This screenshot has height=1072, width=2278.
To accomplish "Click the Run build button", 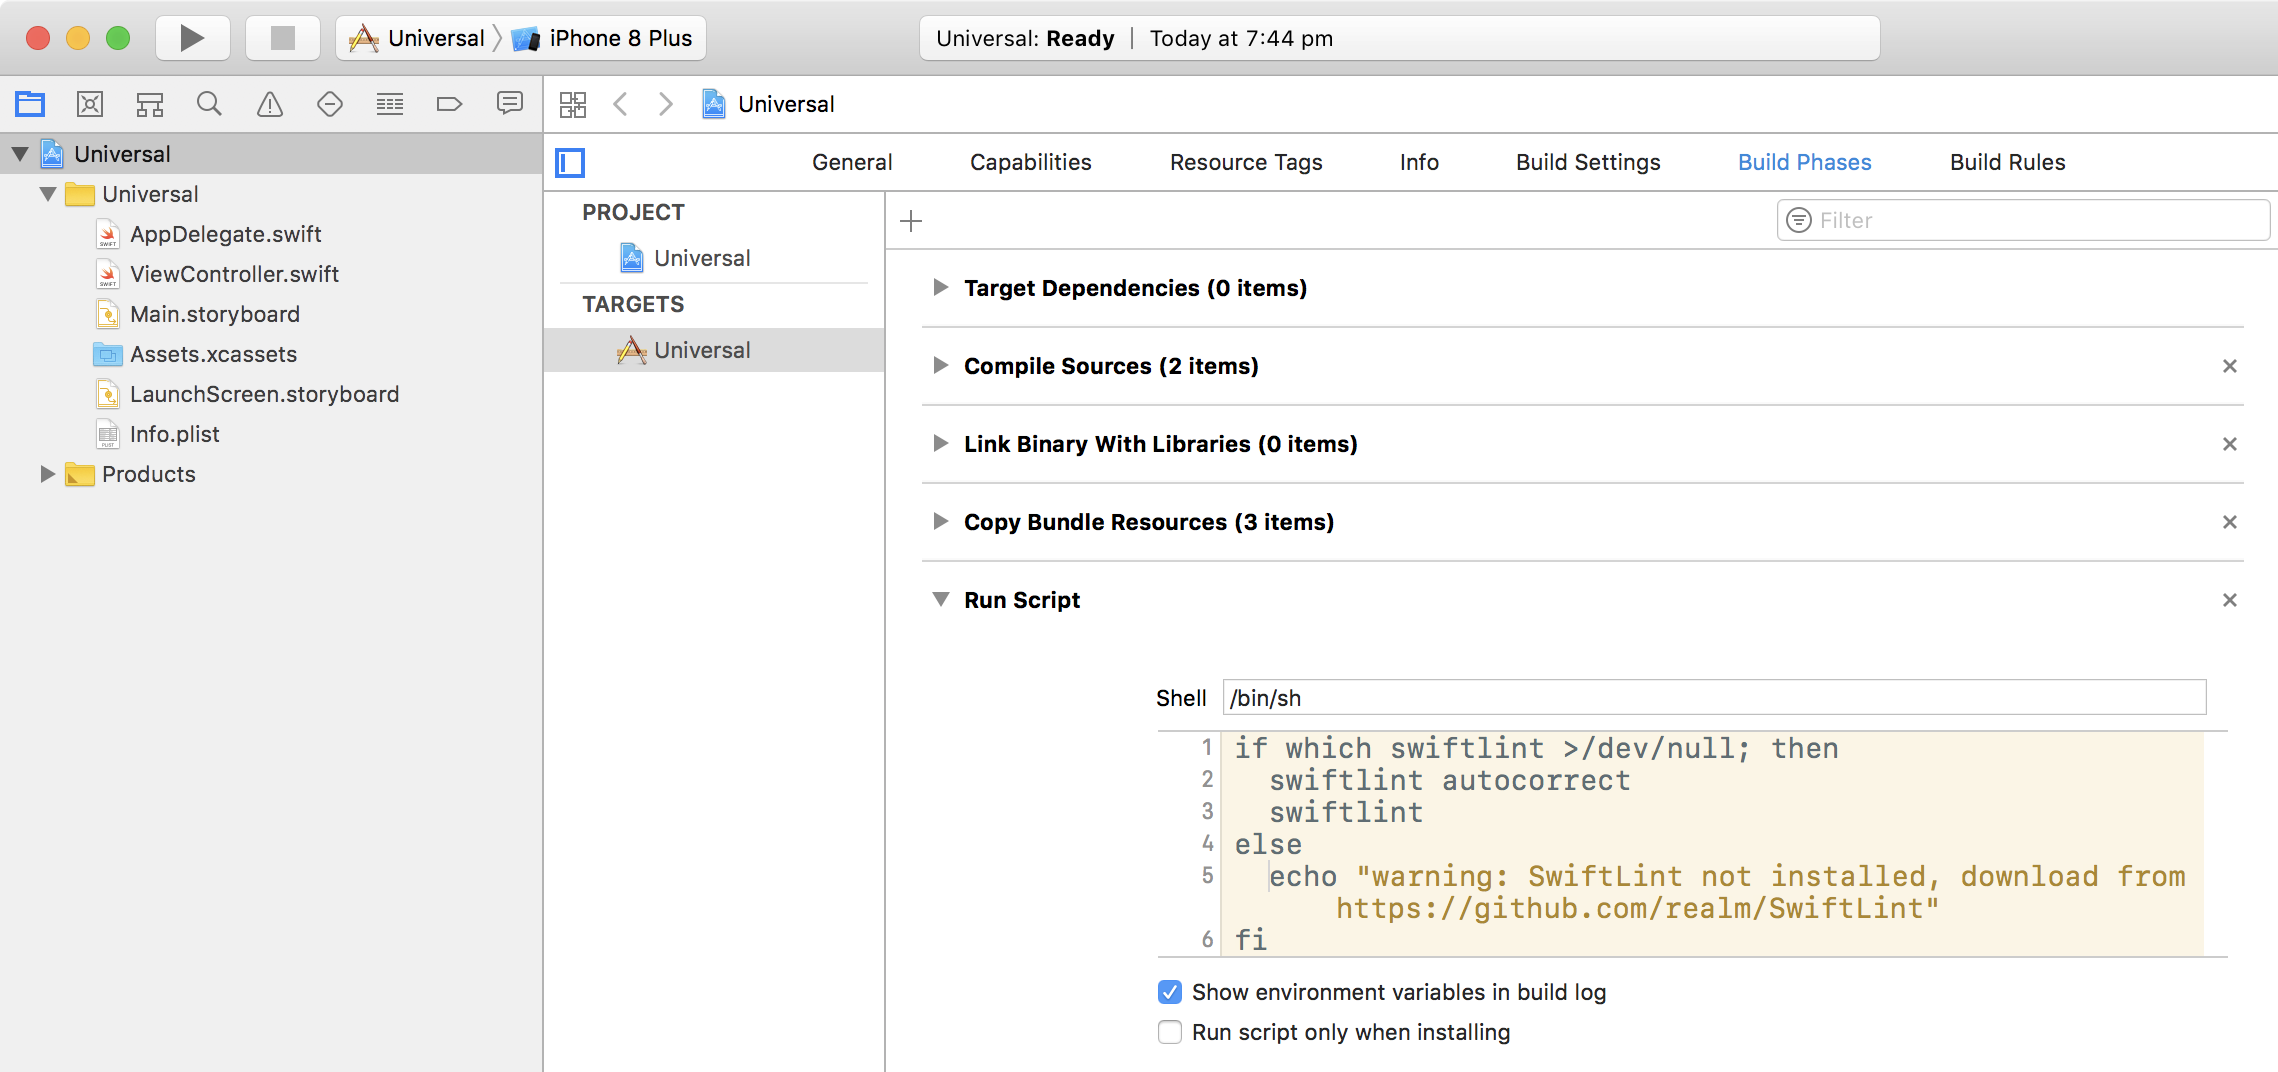I will coord(192,38).
